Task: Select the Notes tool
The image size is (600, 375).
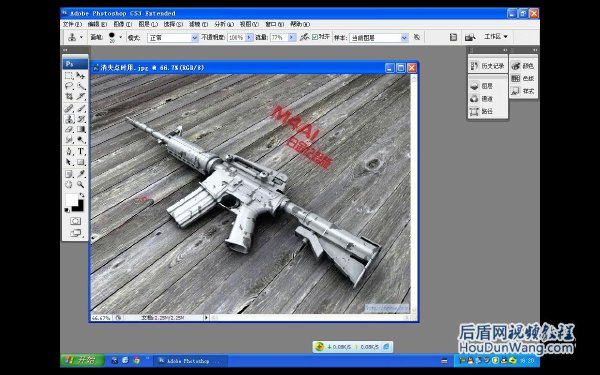Action: point(69,174)
